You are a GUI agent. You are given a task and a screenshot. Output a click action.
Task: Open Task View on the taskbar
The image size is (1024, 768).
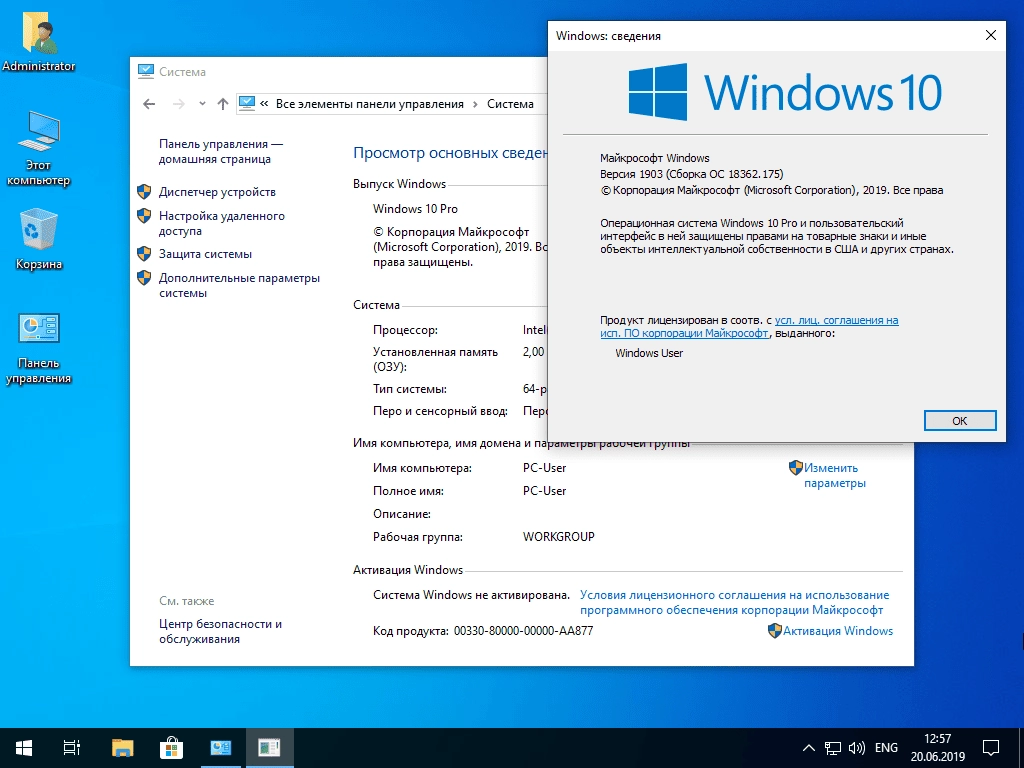tap(71, 748)
